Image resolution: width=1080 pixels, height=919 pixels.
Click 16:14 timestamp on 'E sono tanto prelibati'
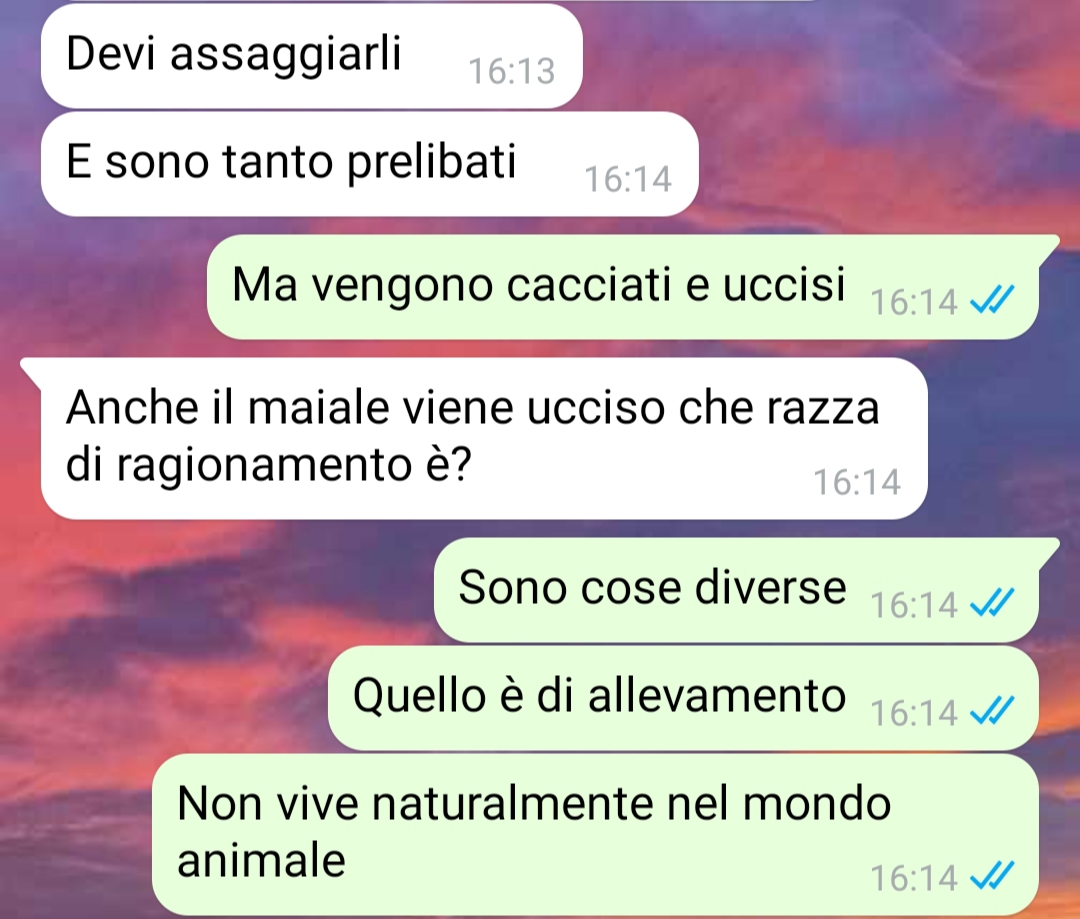627,179
